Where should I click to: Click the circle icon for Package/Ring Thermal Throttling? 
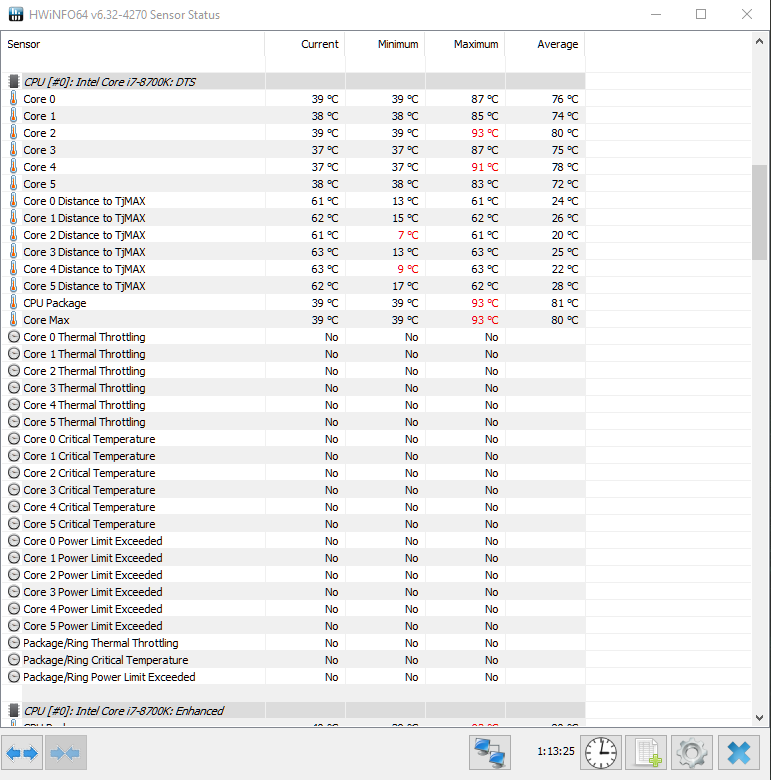click(x=14, y=643)
